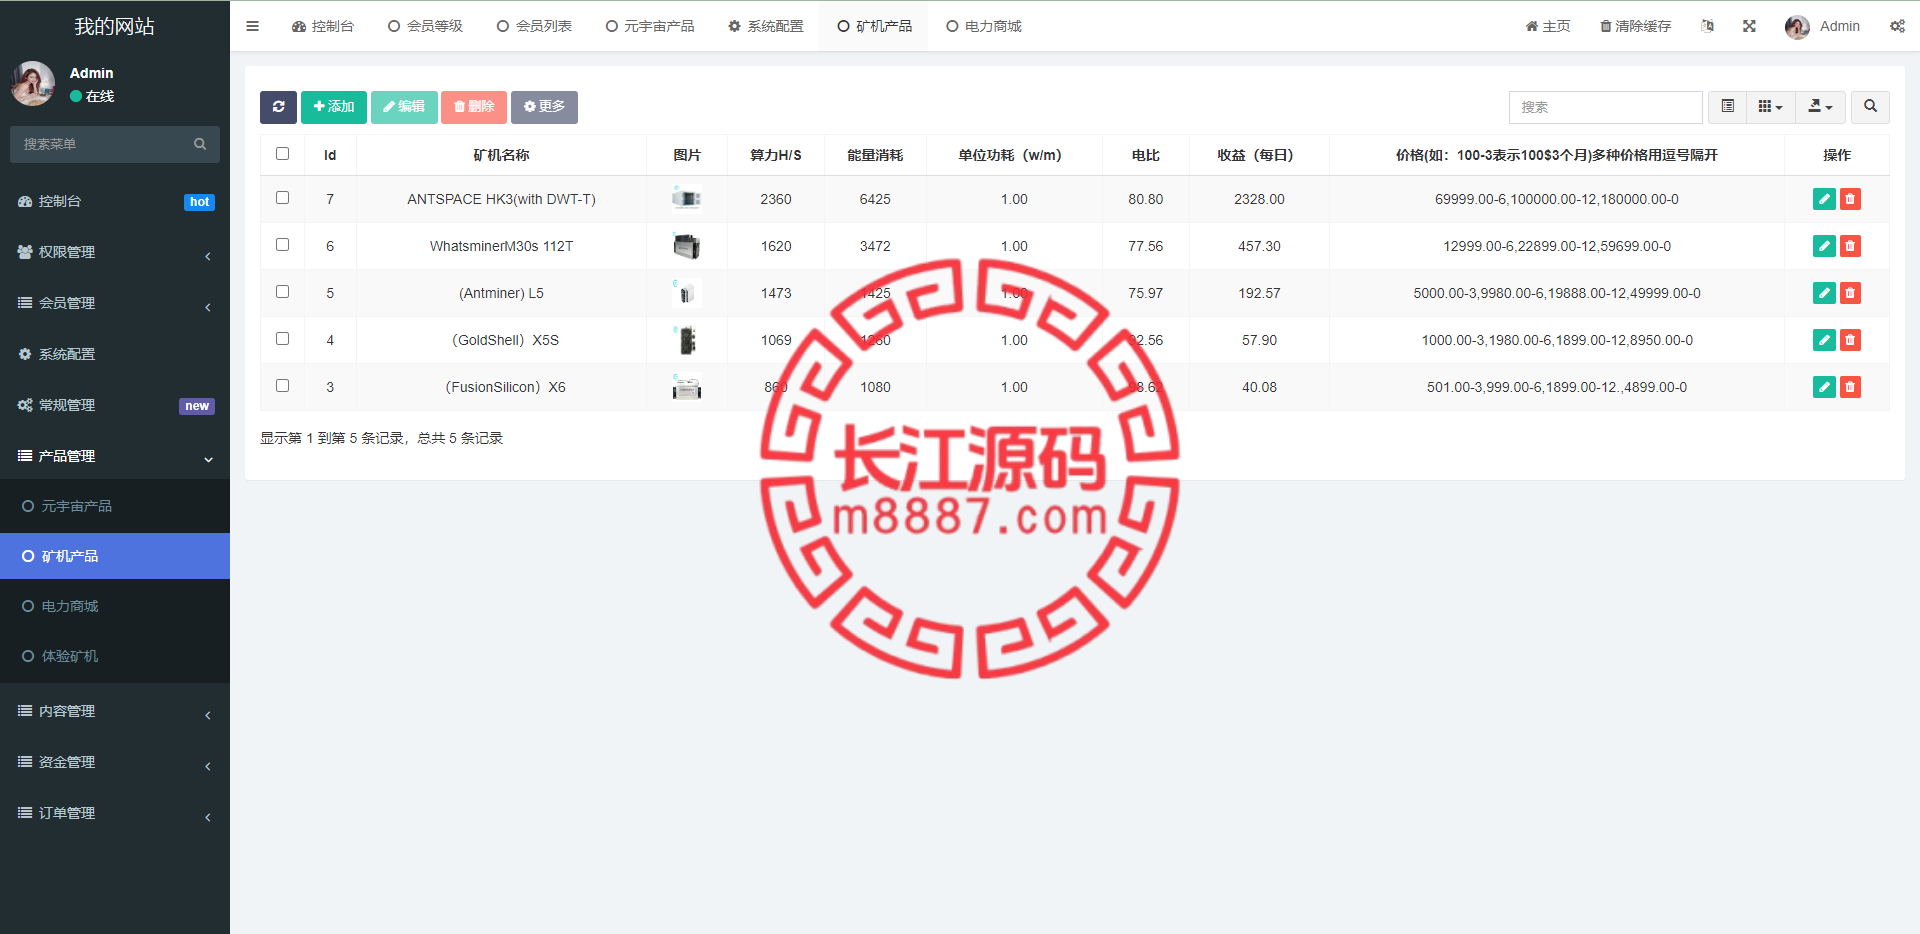Expand the 会员管理 sidebar menu
1920x934 pixels.
pos(115,303)
